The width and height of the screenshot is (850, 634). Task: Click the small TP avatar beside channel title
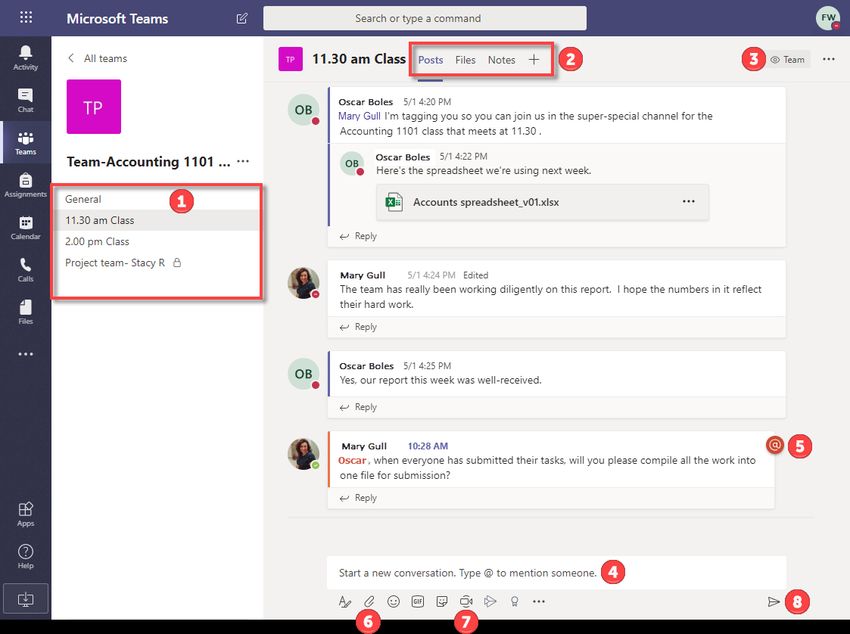pyautogui.click(x=290, y=59)
